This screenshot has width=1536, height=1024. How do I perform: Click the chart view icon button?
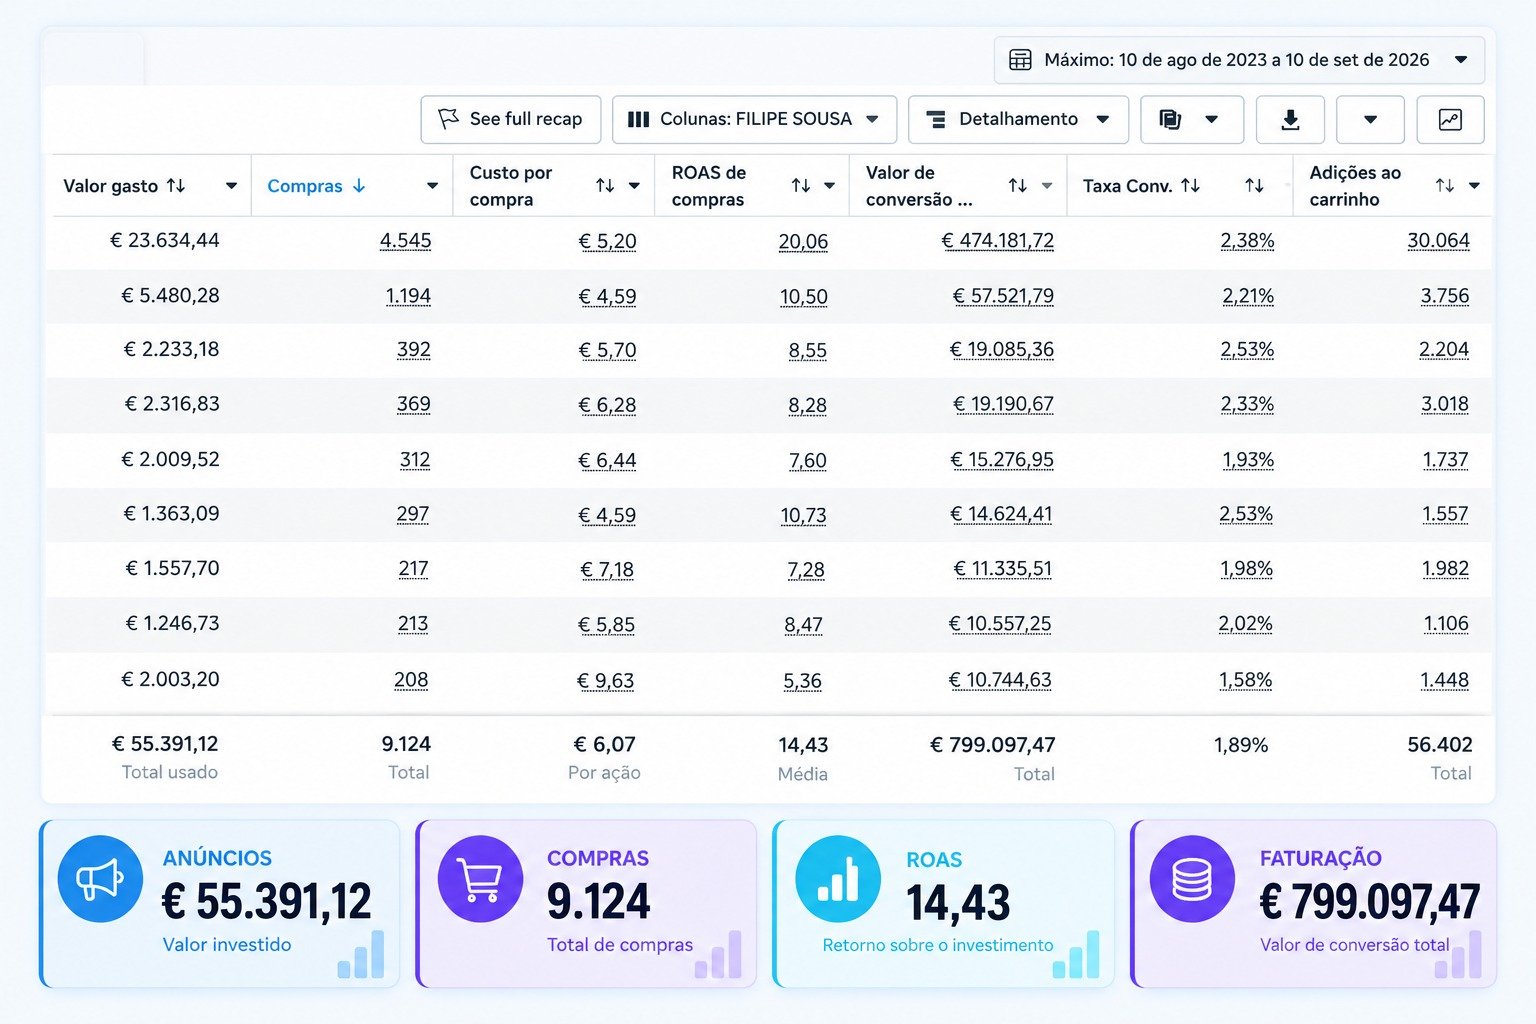pos(1450,119)
